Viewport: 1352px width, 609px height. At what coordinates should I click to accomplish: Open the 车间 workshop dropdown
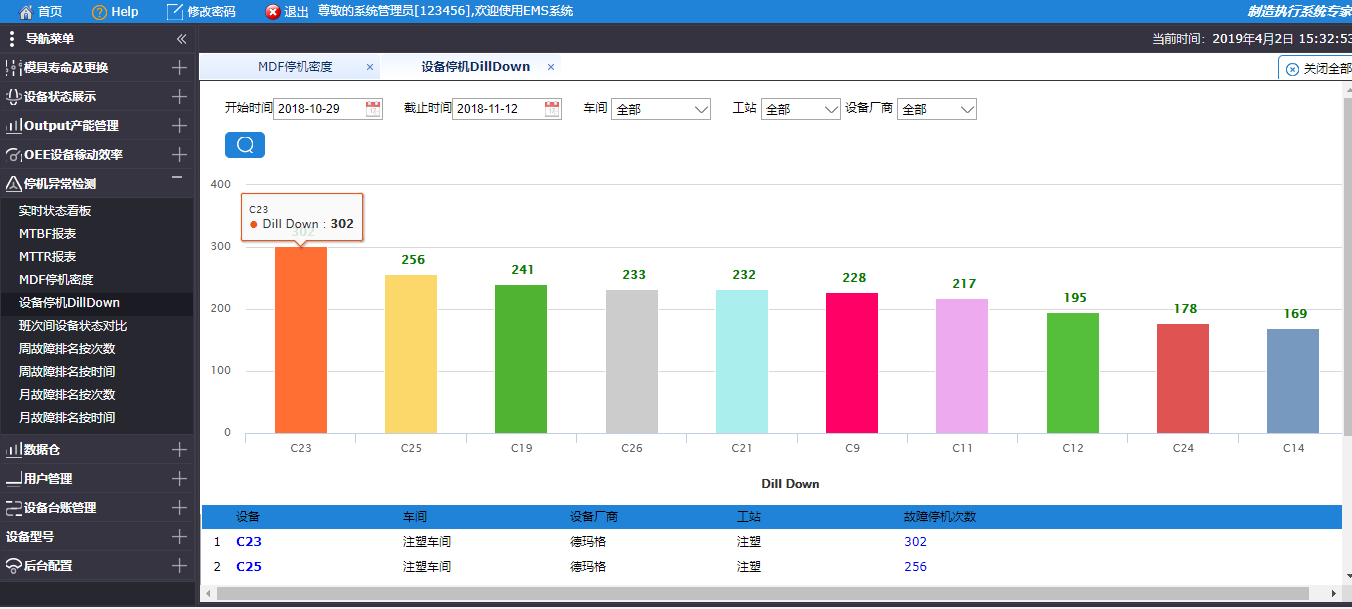(x=660, y=109)
